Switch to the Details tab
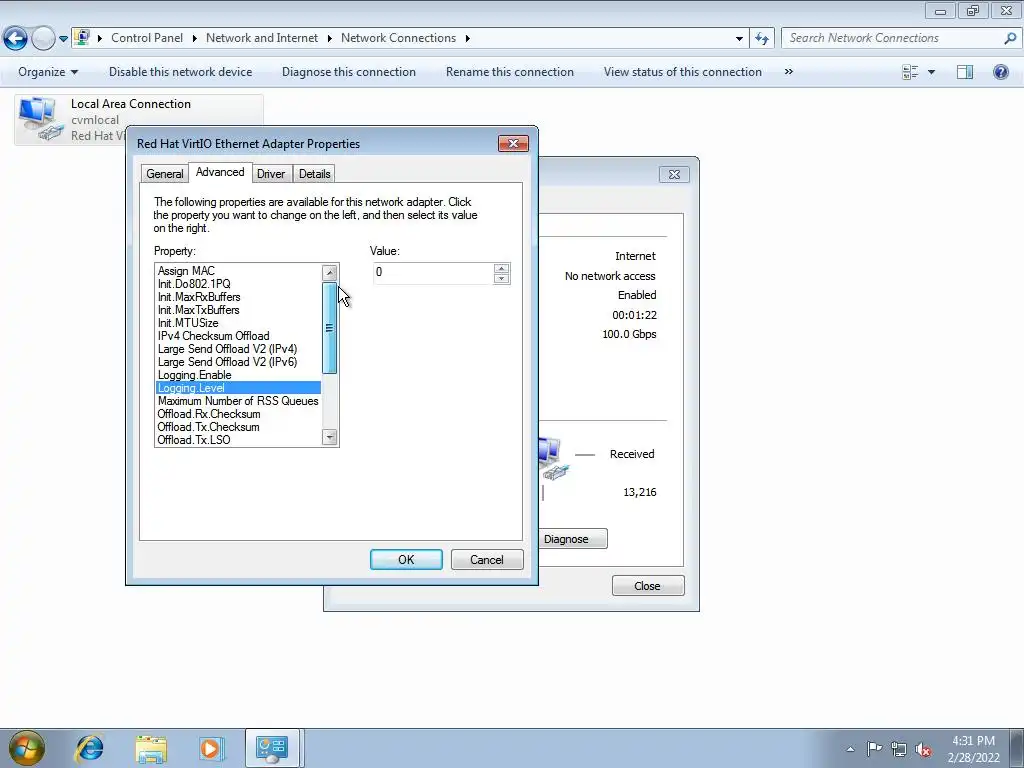Viewport: 1024px width, 768px height. (x=314, y=174)
